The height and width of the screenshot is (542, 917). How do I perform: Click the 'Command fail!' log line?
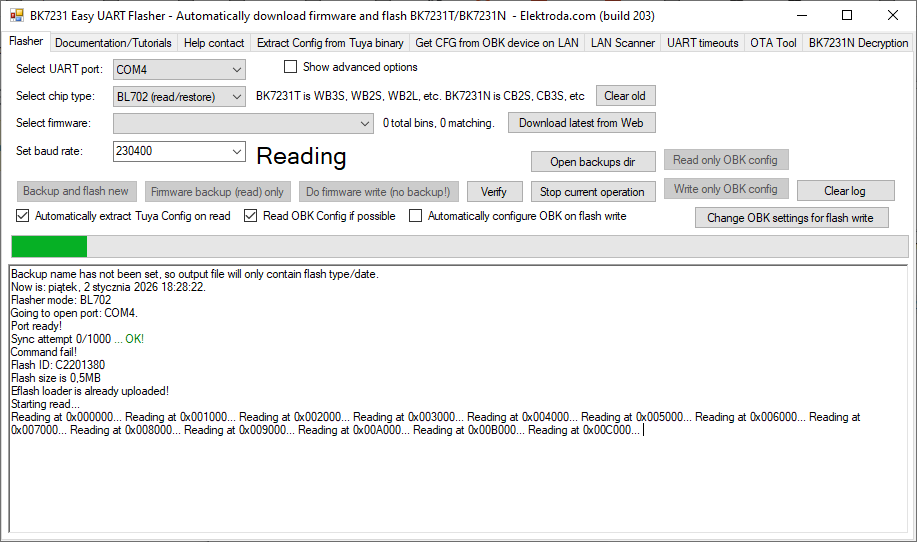44,352
